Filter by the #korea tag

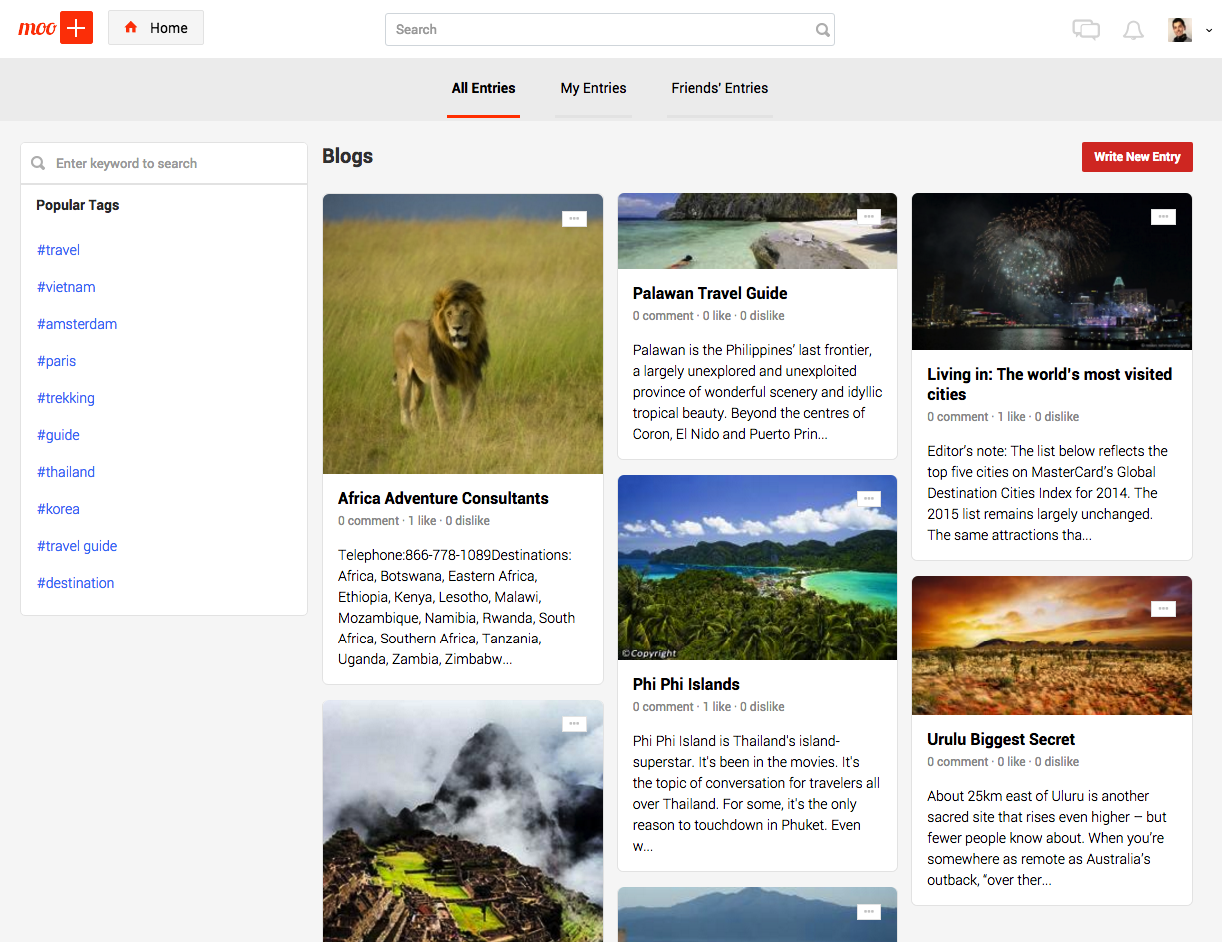tap(58, 509)
